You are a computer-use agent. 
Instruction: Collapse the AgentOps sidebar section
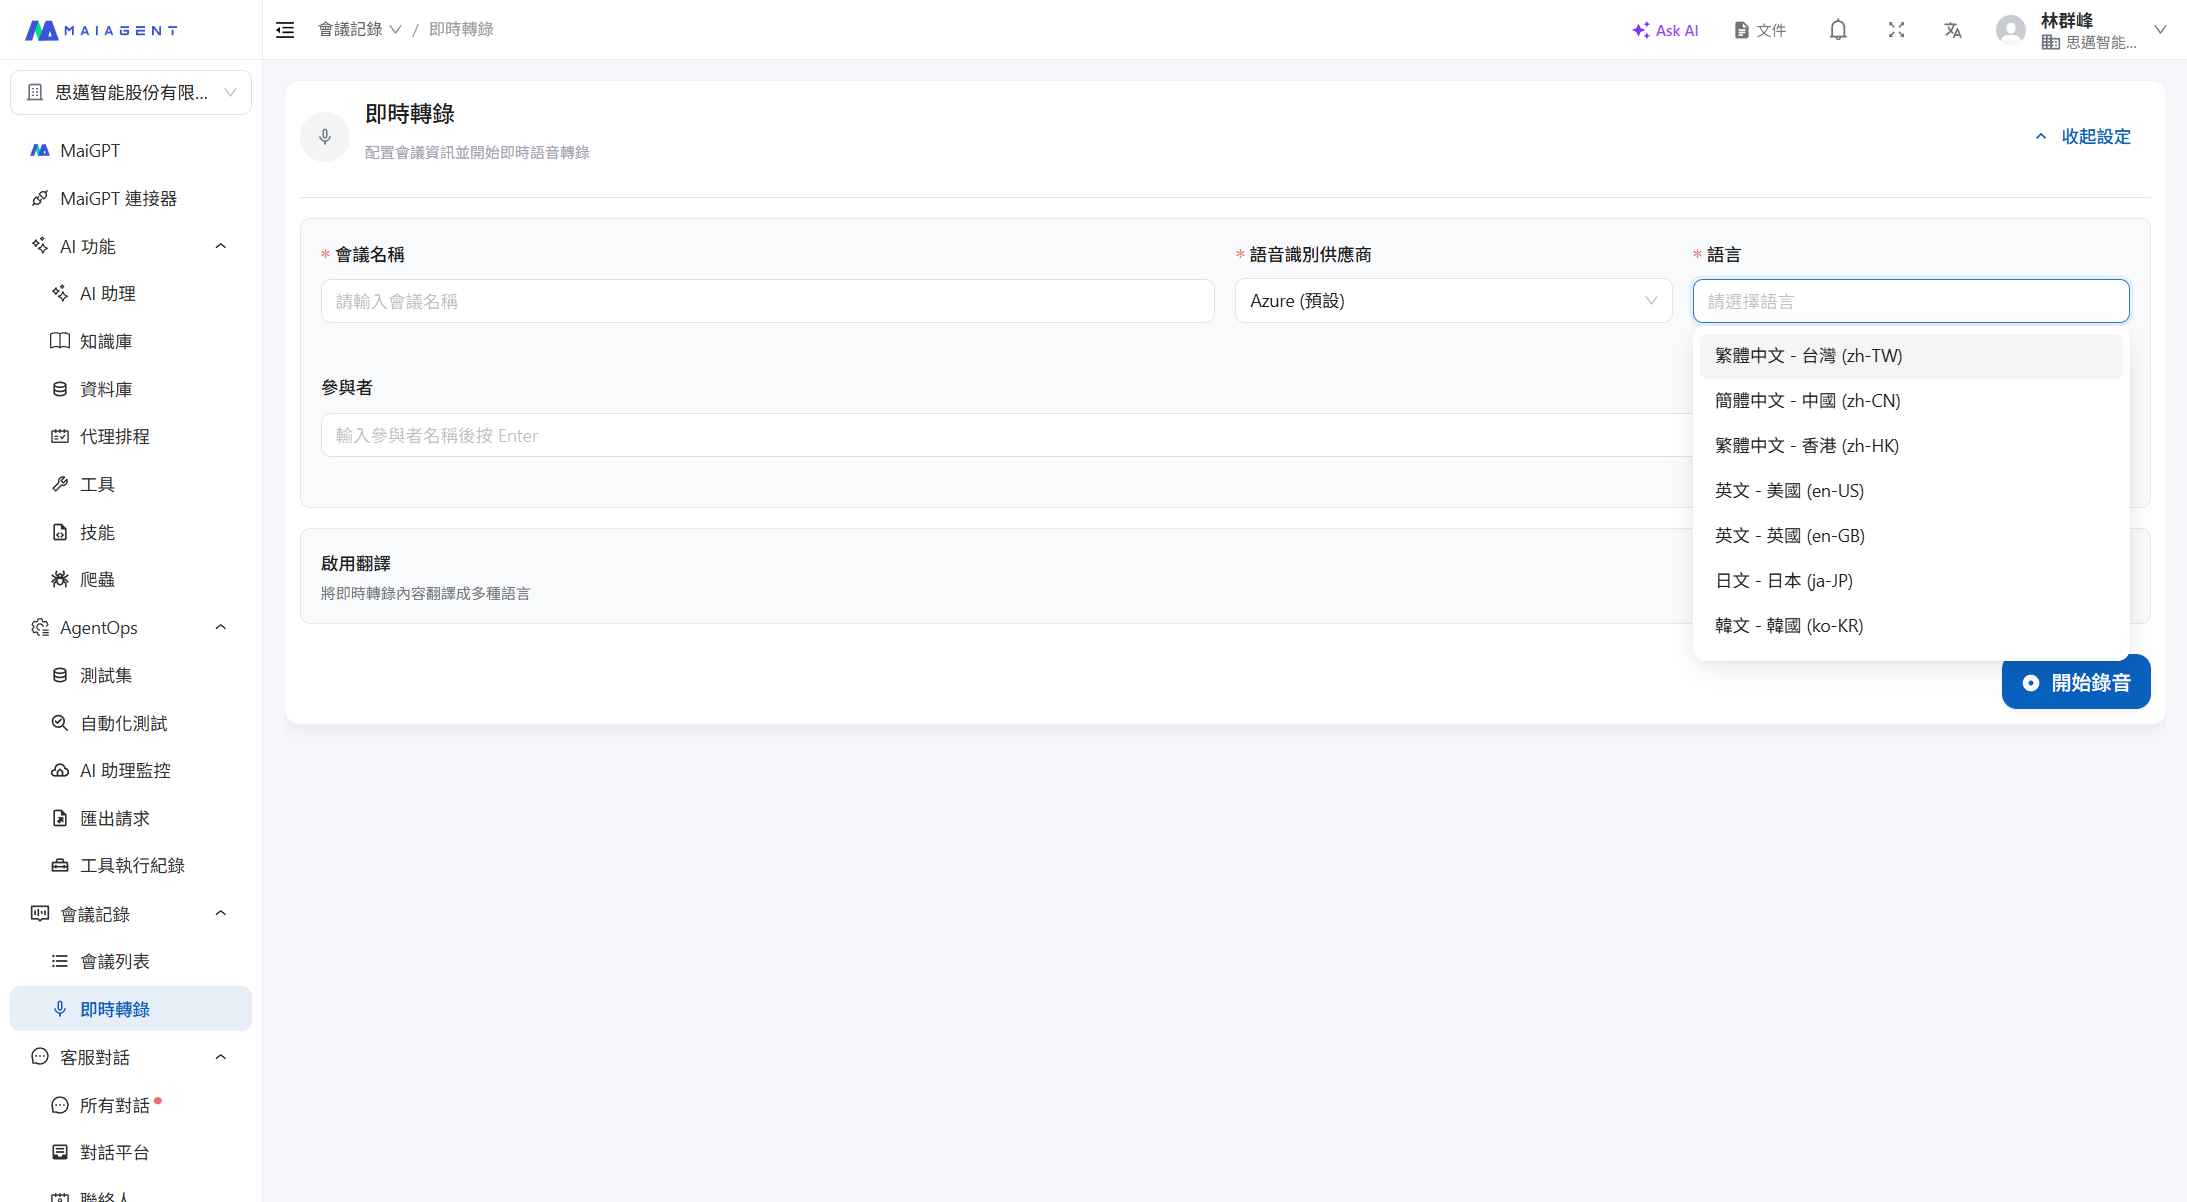coord(220,627)
